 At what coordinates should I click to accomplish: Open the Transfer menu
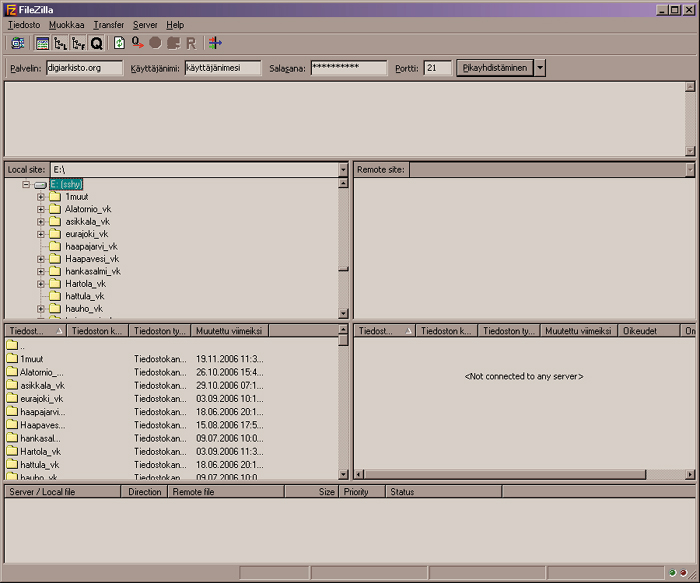[x=108, y=25]
